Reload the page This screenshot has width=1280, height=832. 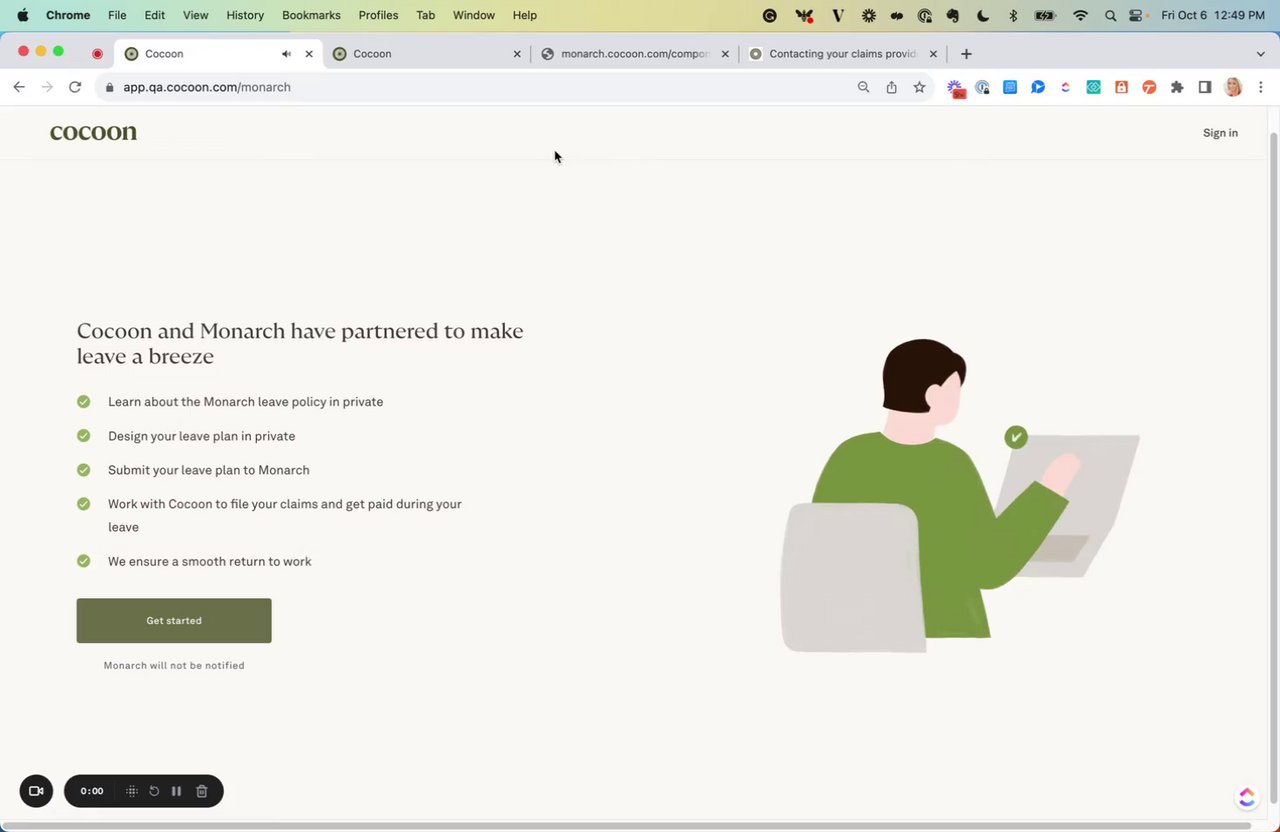coord(75,87)
